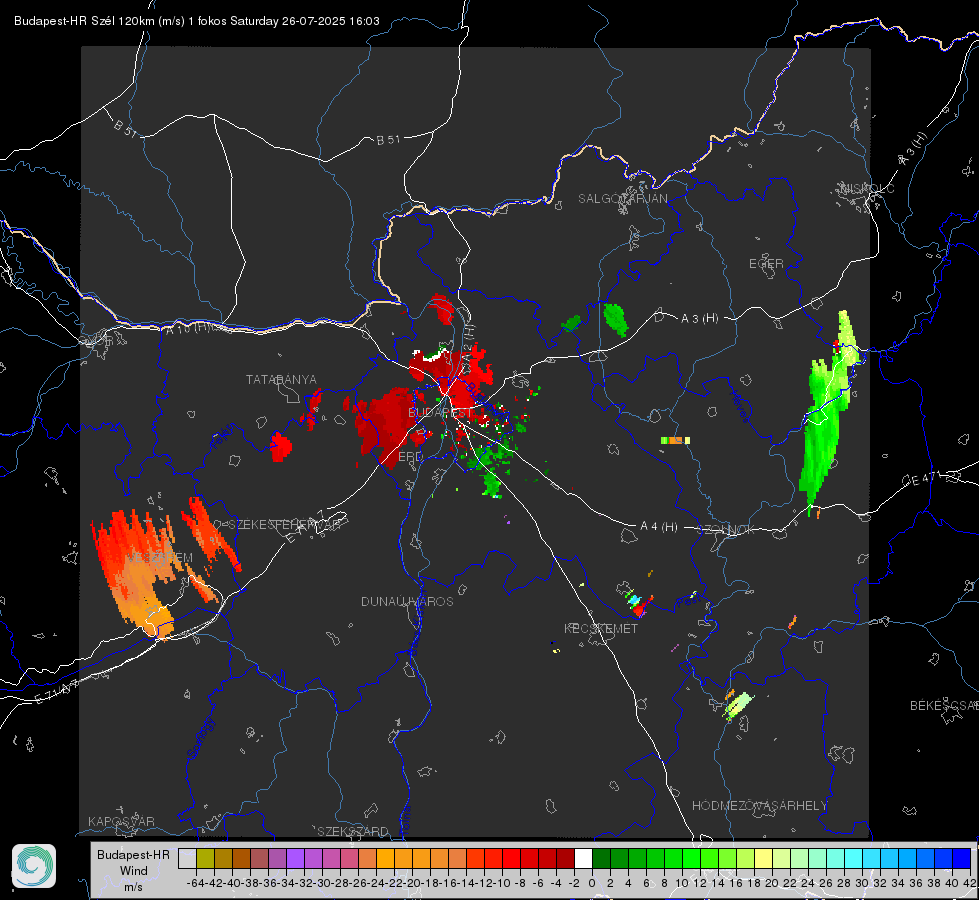The width and height of the screenshot is (979, 900).
Task: Click the HÓDMEZŐVÁSÁRHELY city label
Action: tap(759, 806)
